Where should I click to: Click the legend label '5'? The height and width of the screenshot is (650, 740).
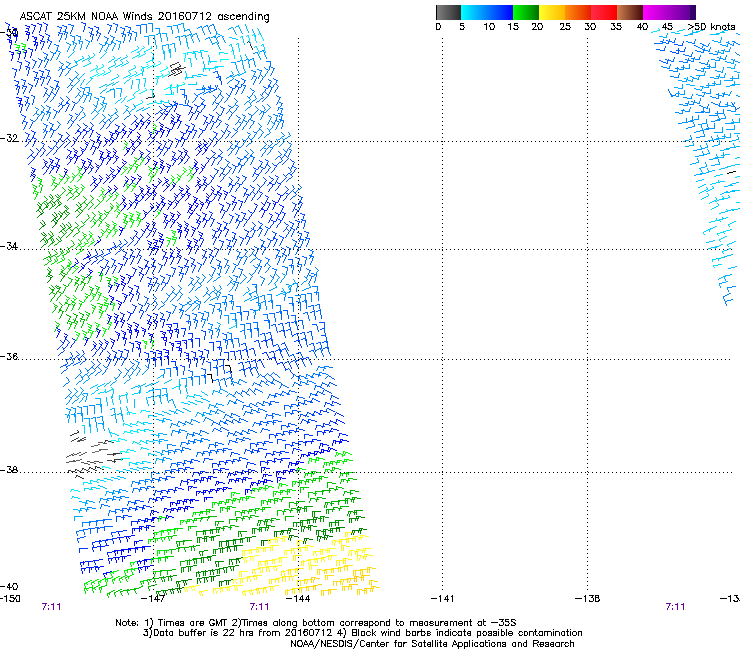[462, 27]
